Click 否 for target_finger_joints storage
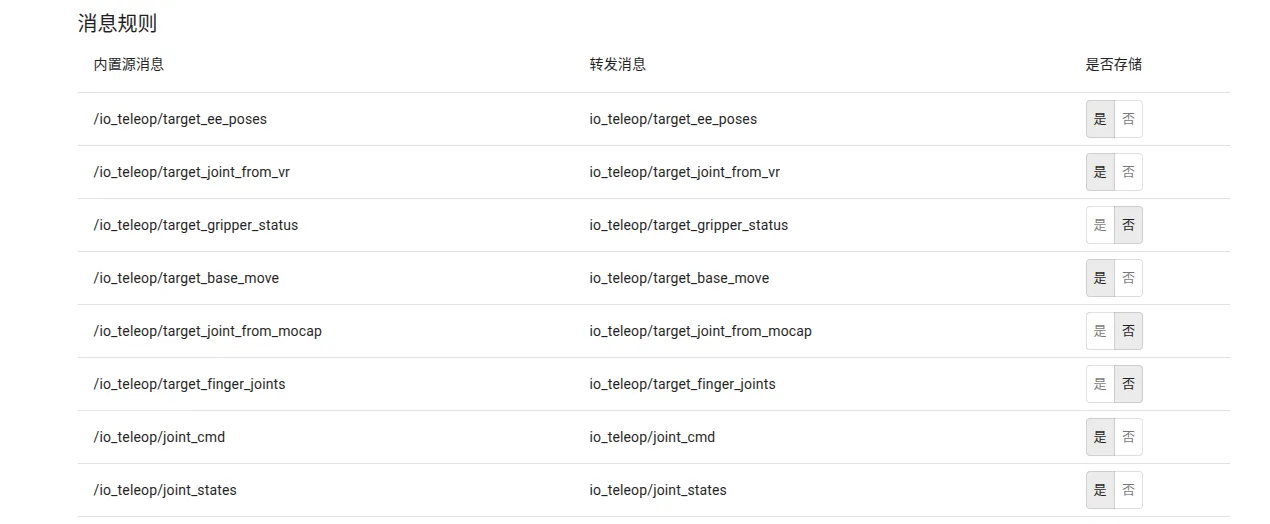 pyautogui.click(x=1128, y=384)
